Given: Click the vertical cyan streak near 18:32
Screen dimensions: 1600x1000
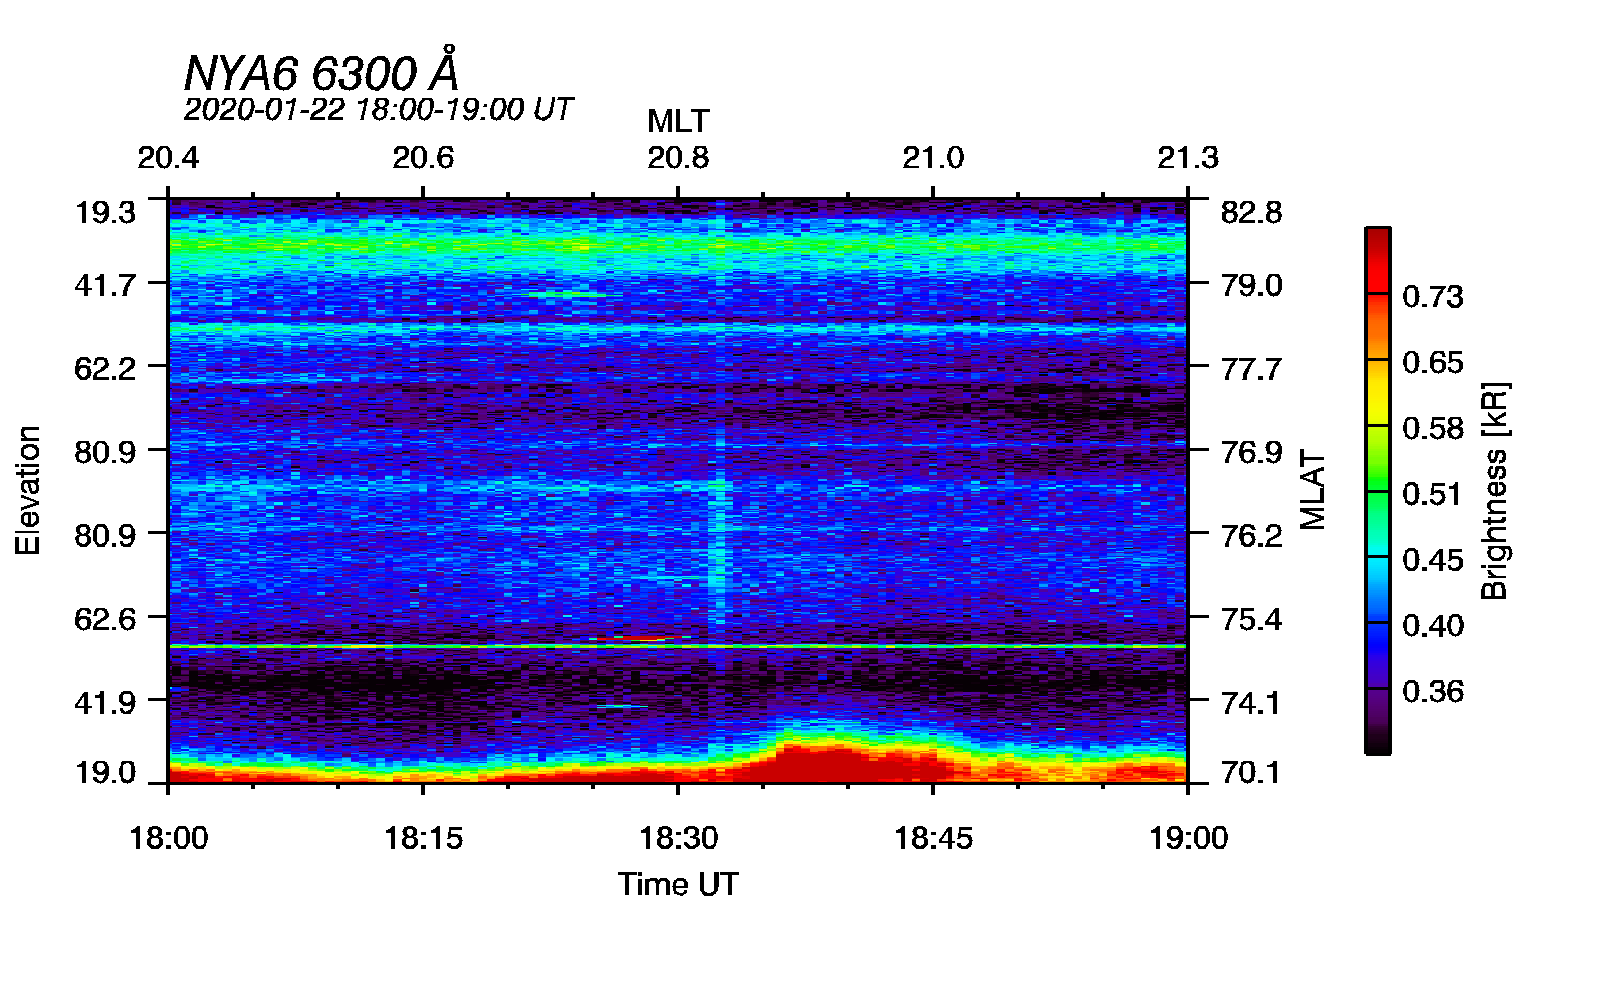Looking at the screenshot, I should click(717, 530).
